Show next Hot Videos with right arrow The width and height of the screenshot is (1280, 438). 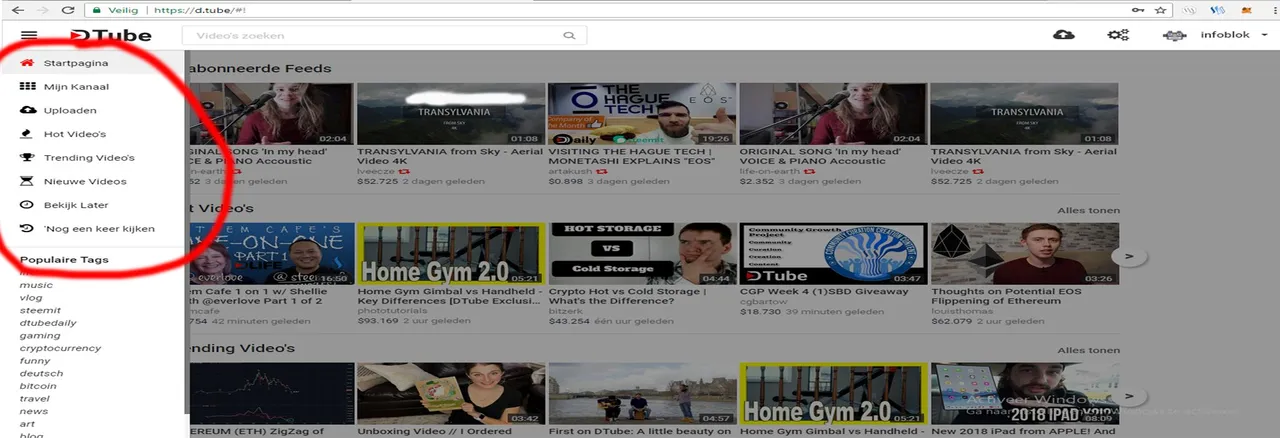(x=1129, y=256)
